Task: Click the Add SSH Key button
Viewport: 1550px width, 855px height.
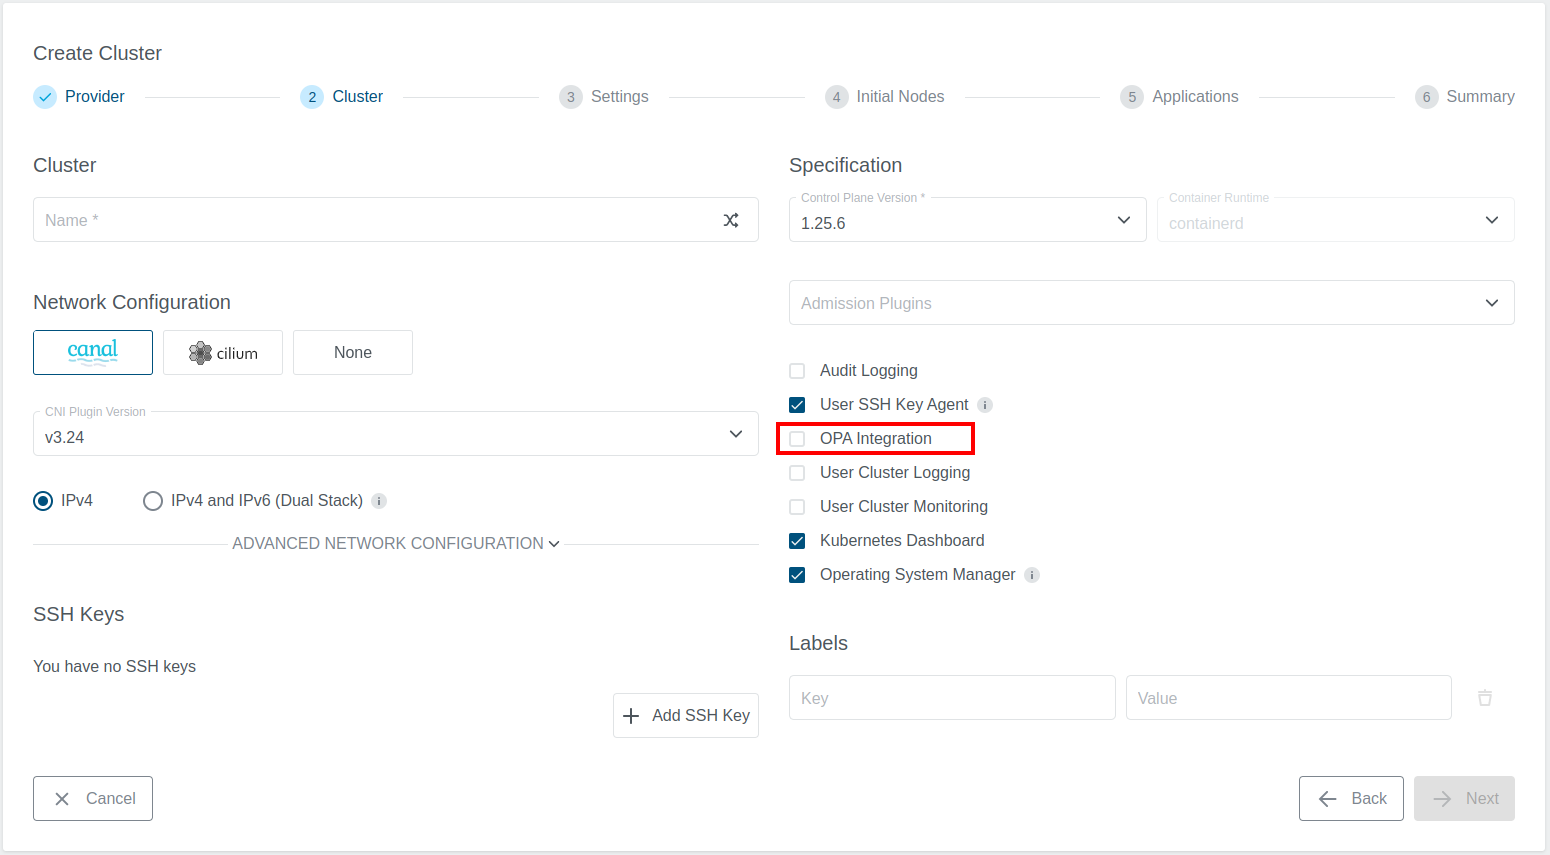Action: click(x=686, y=715)
